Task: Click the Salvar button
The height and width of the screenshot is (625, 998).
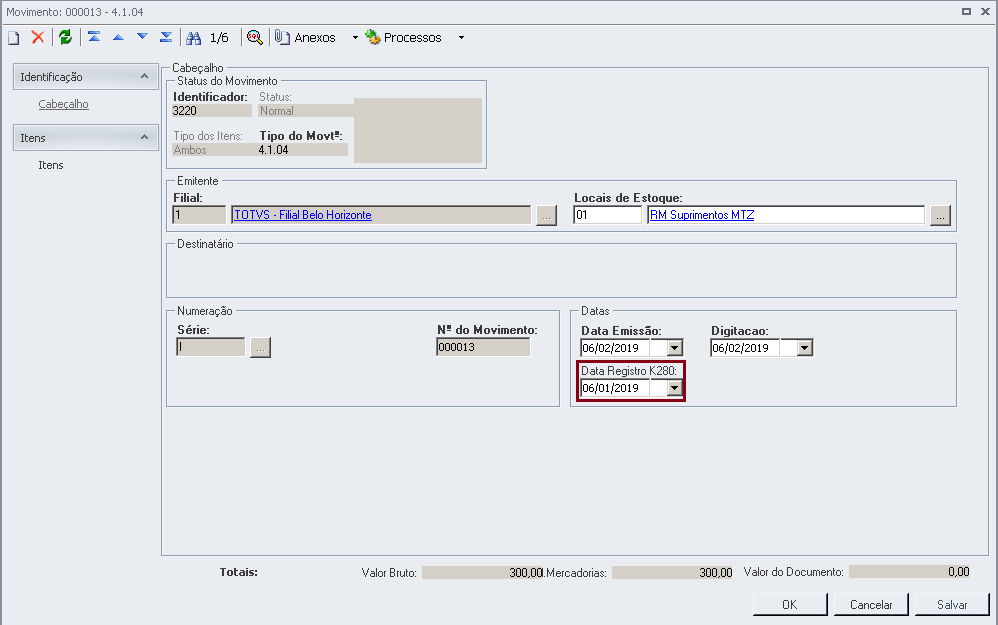Action: coord(952,605)
